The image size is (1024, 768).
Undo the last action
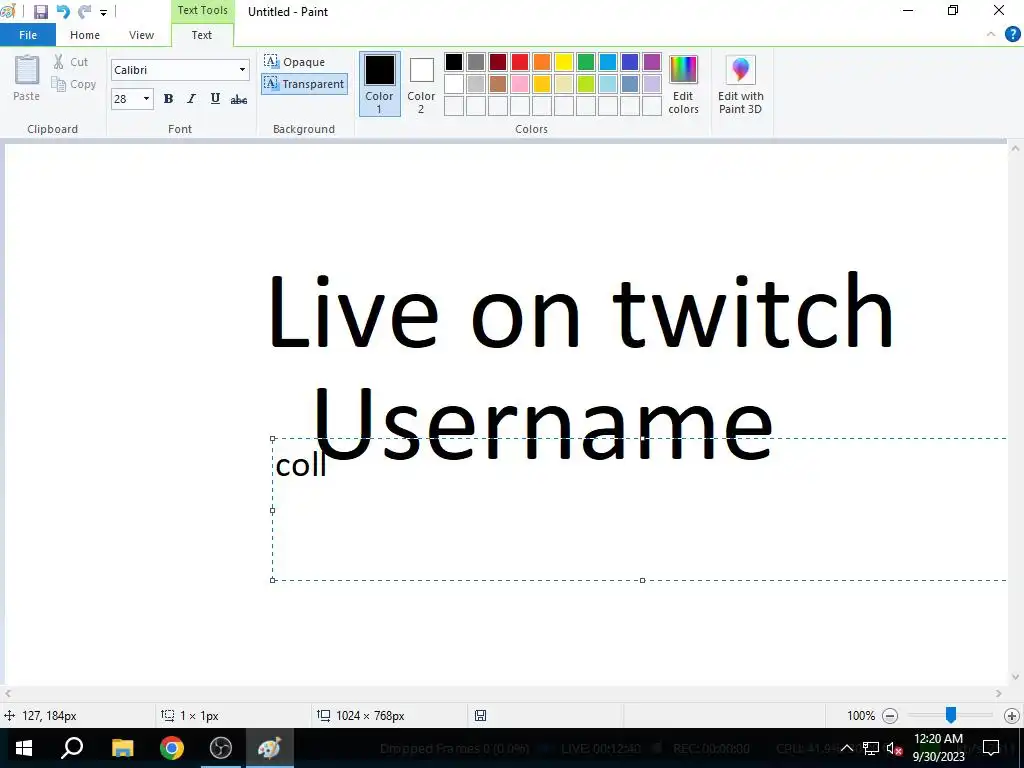pyautogui.click(x=63, y=12)
